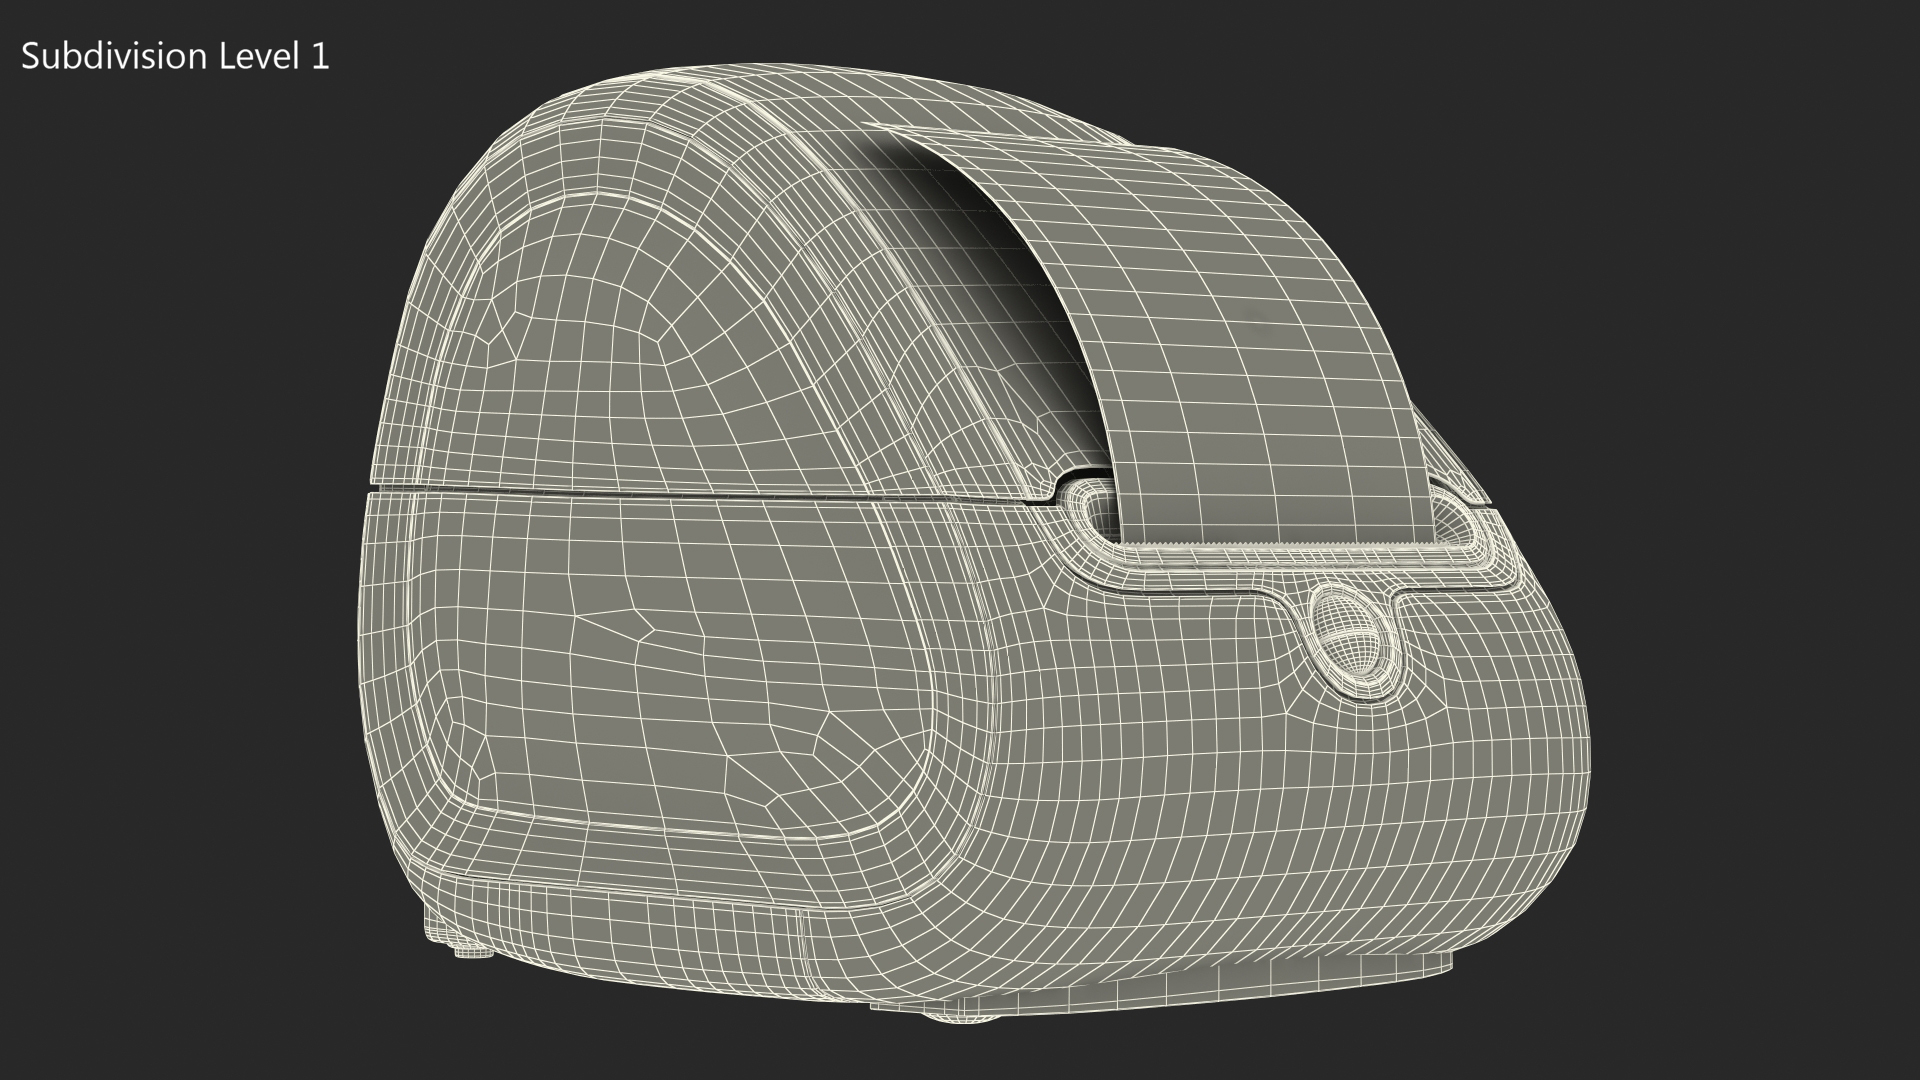Click the number '1' in the overlay label

pyautogui.click(x=320, y=57)
